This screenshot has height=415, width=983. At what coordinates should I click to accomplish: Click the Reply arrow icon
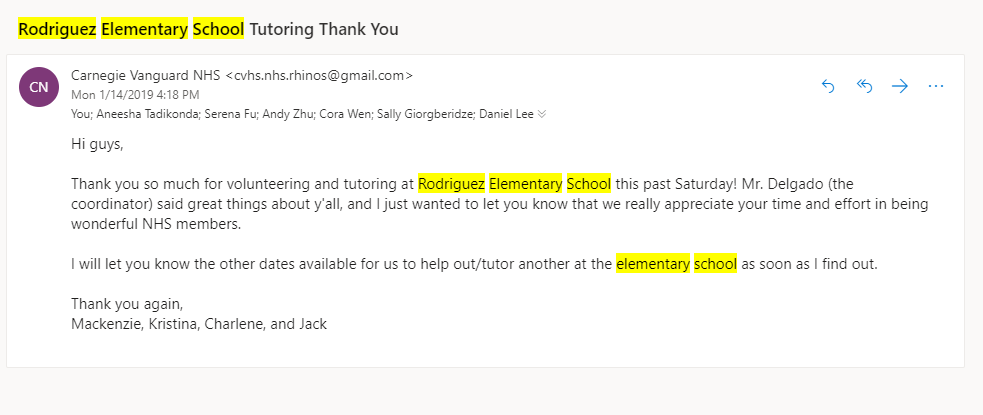point(827,86)
